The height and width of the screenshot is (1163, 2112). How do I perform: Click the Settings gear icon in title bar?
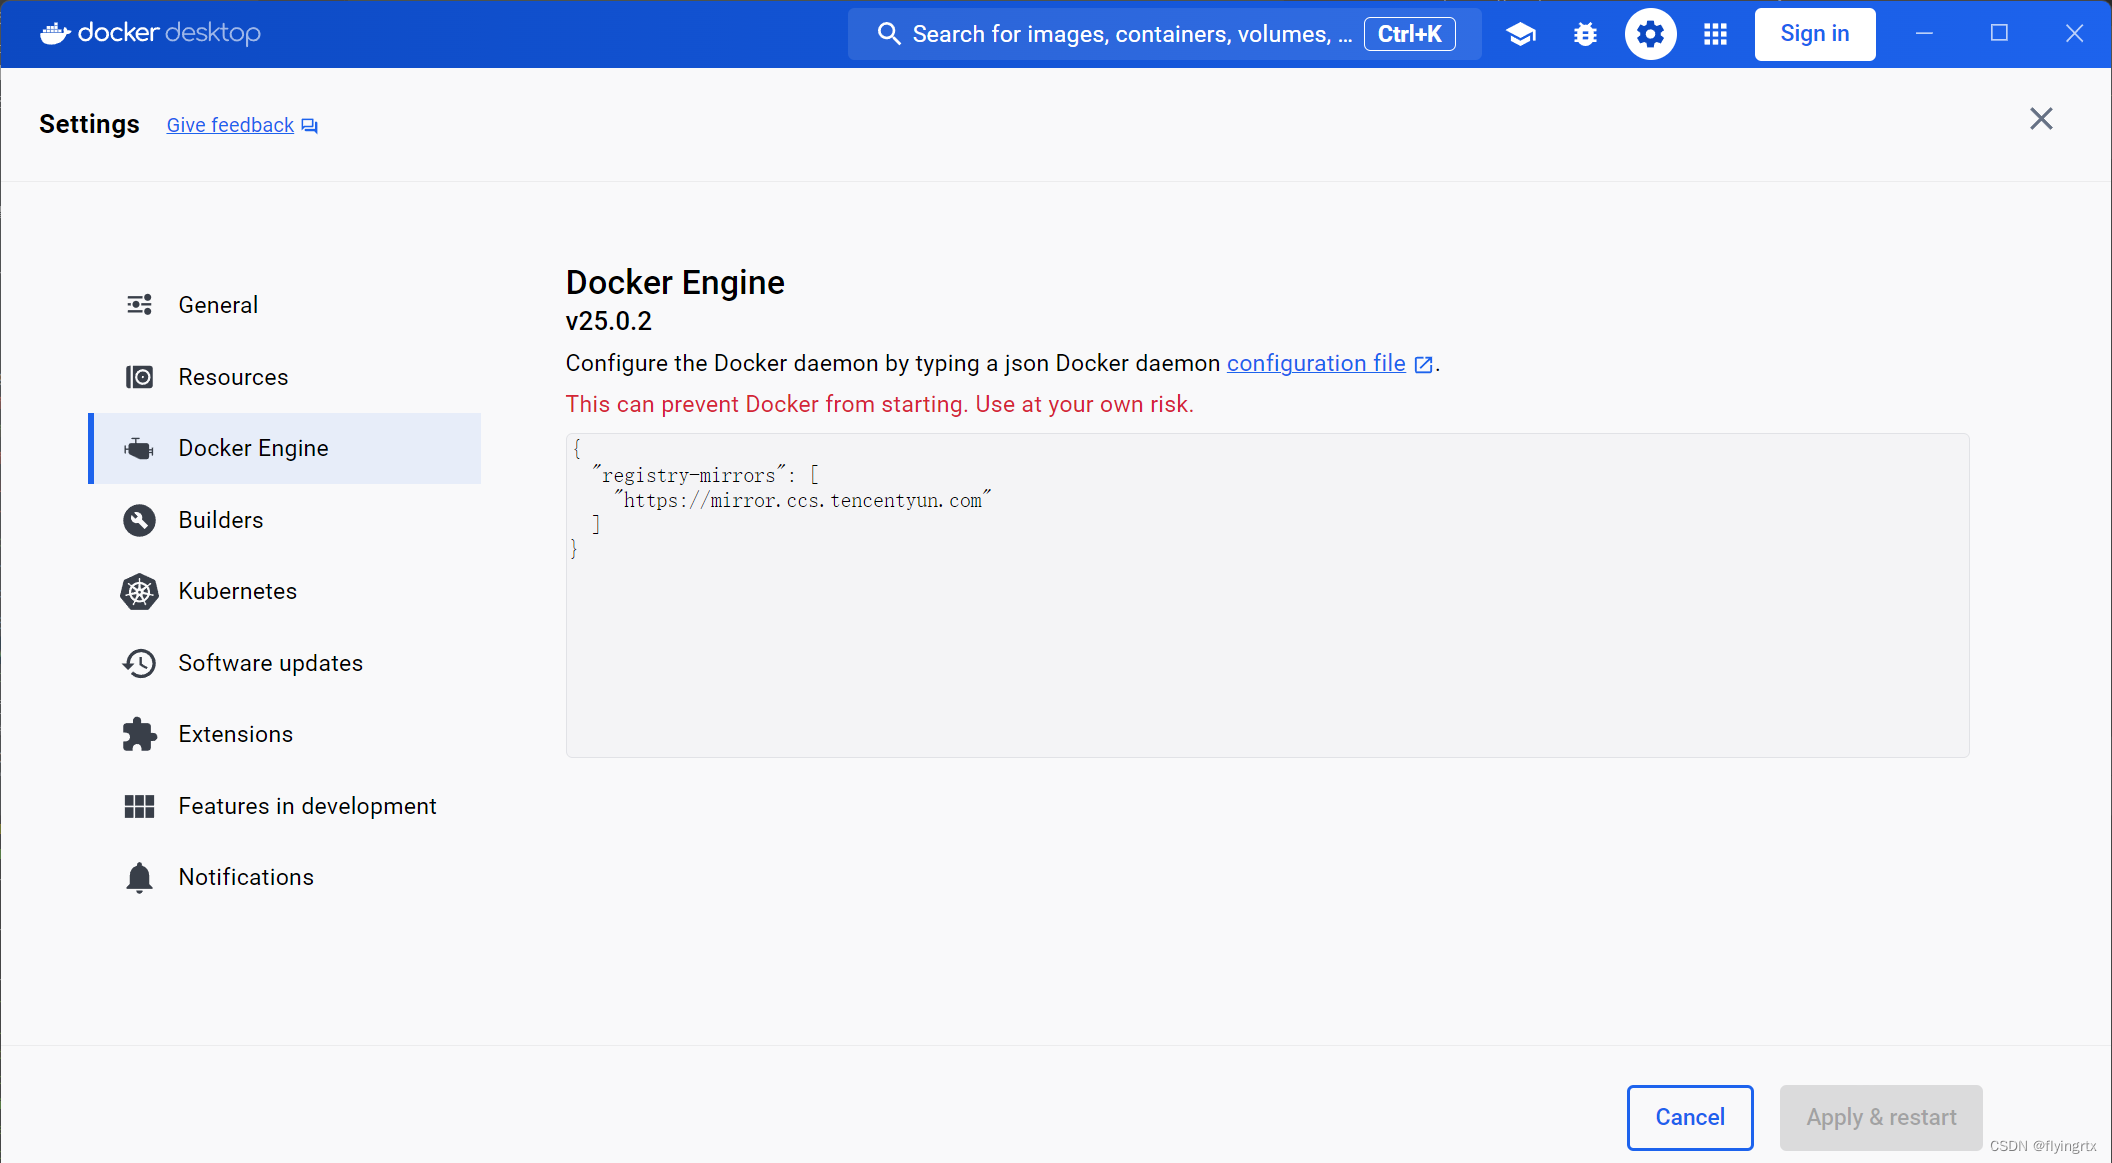pos(1650,33)
